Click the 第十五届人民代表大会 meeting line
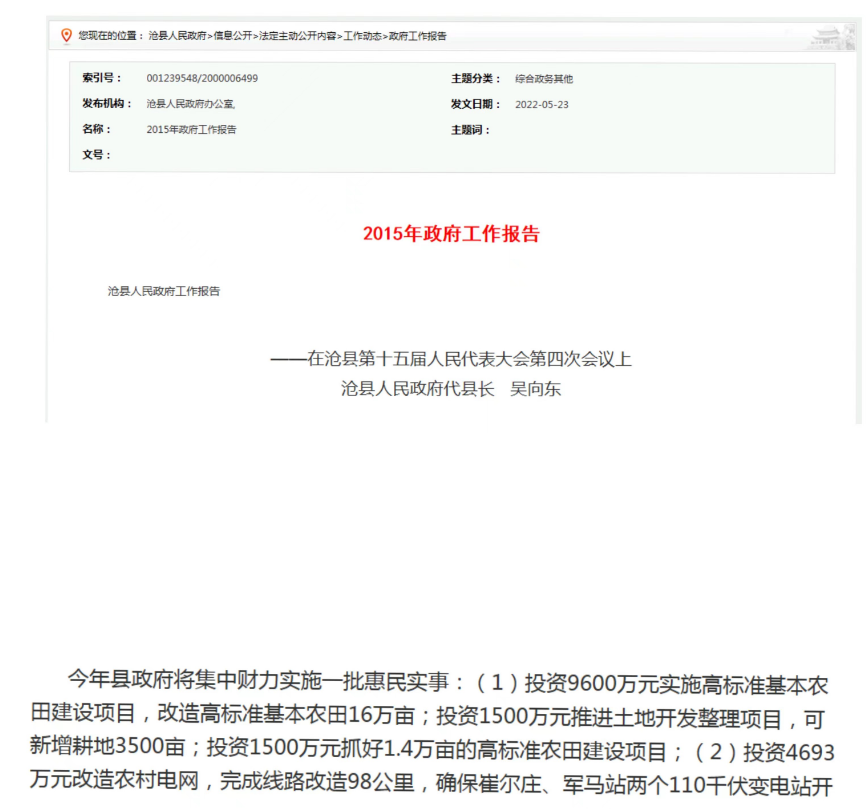The image size is (866, 809). pyautogui.click(x=451, y=360)
